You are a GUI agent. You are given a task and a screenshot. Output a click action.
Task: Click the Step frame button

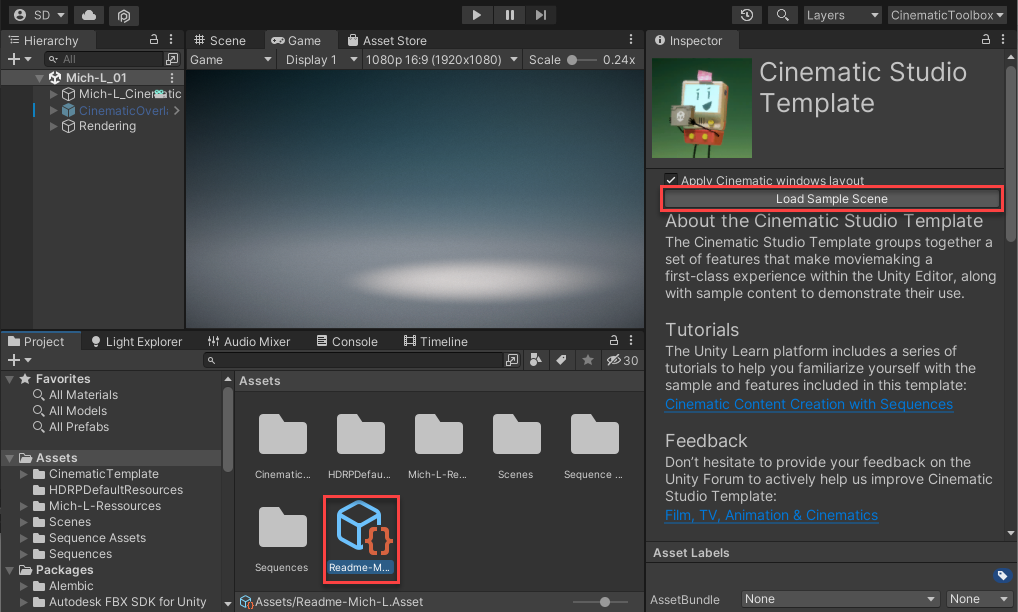coord(540,15)
